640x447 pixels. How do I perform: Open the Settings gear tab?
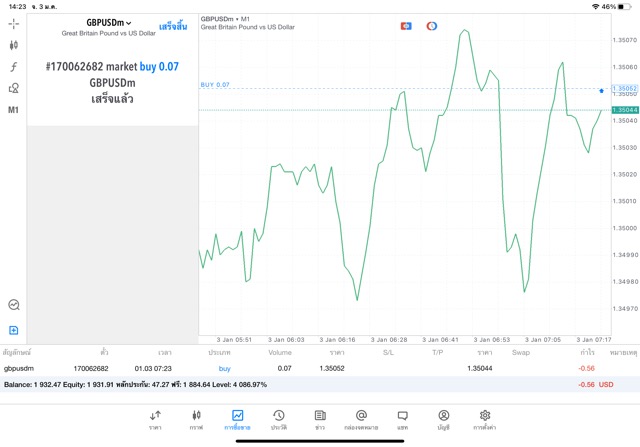click(x=485, y=419)
